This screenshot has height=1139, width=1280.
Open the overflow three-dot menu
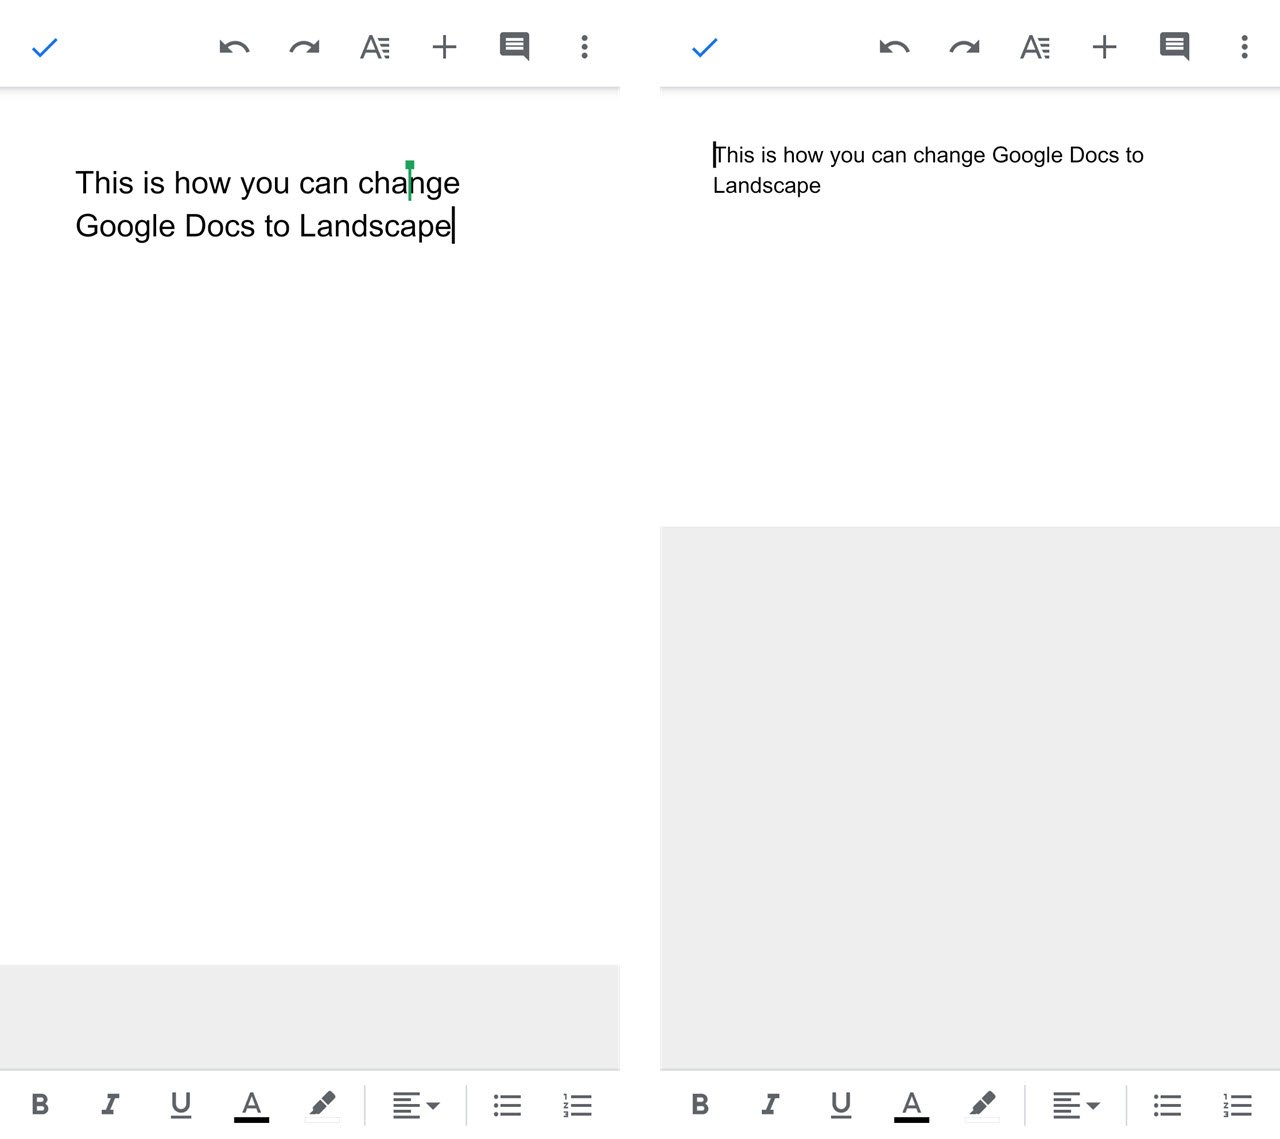click(584, 46)
